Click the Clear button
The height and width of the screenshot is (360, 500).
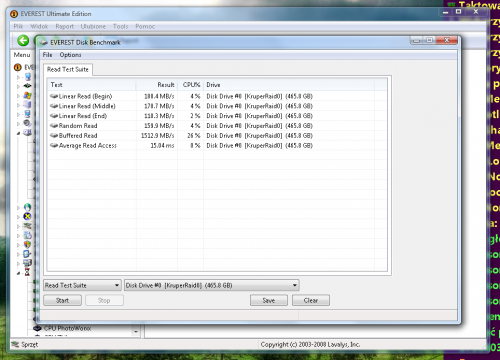311,300
